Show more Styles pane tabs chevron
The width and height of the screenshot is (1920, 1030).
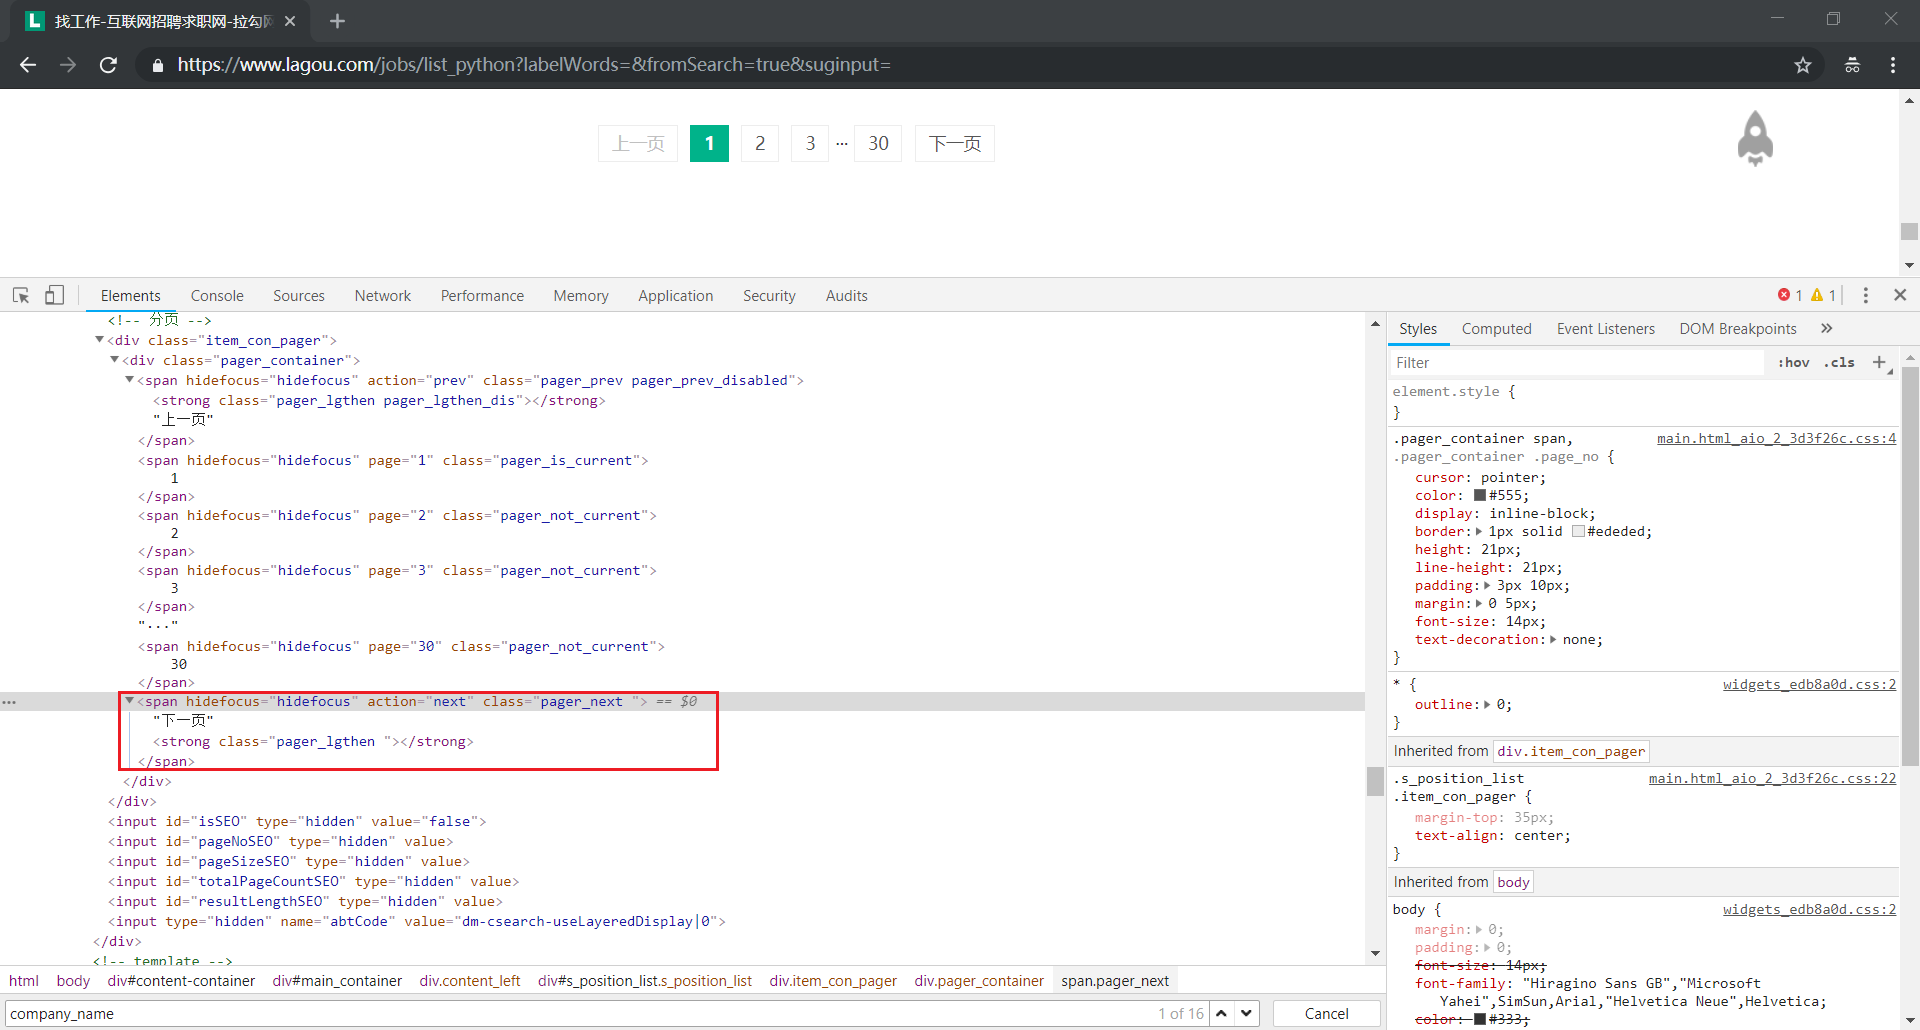[x=1827, y=328]
